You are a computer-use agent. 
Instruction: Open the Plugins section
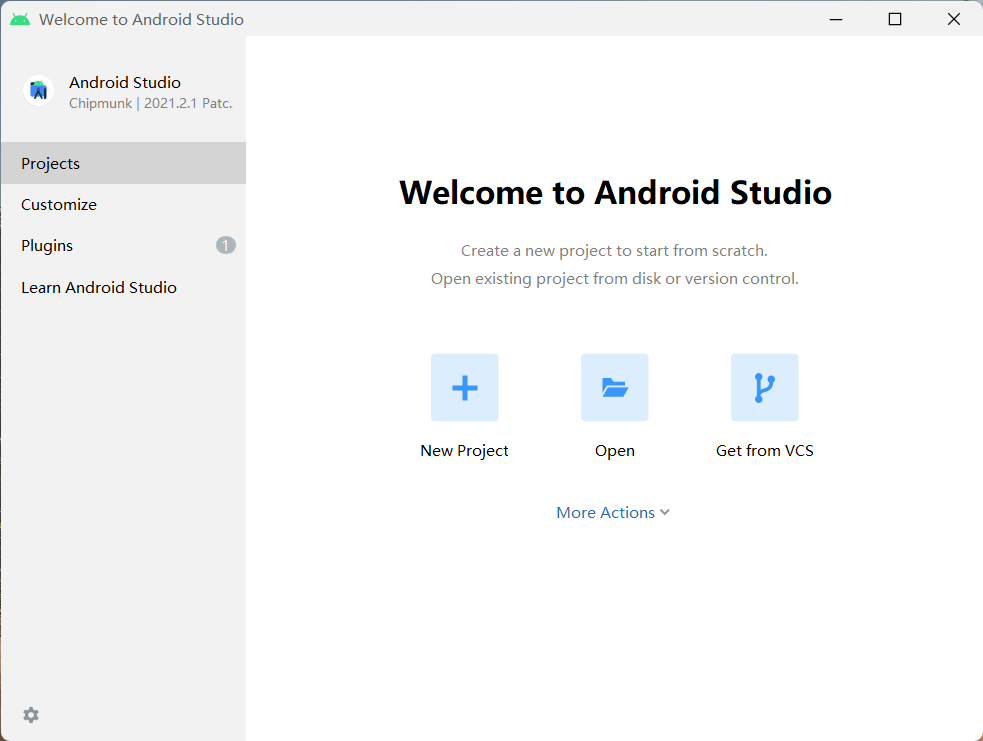[47, 245]
